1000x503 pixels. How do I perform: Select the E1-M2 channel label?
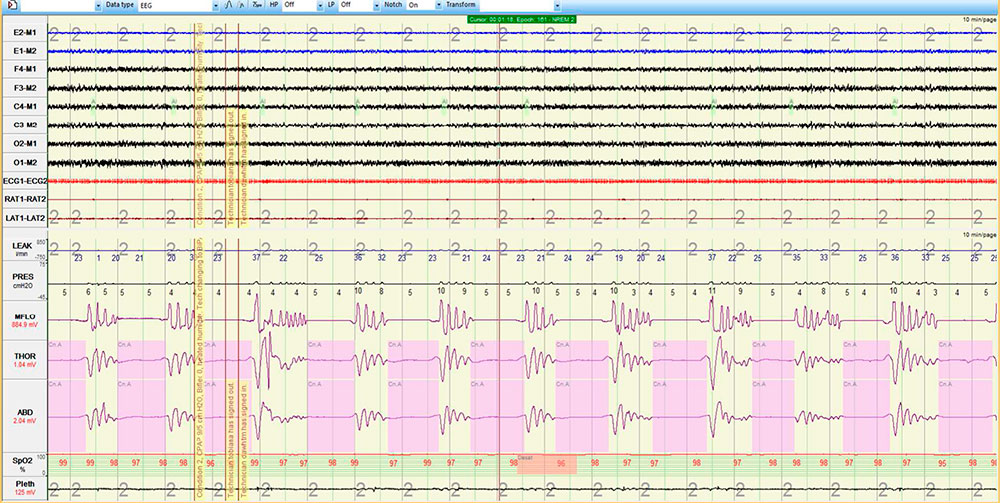tap(24, 50)
